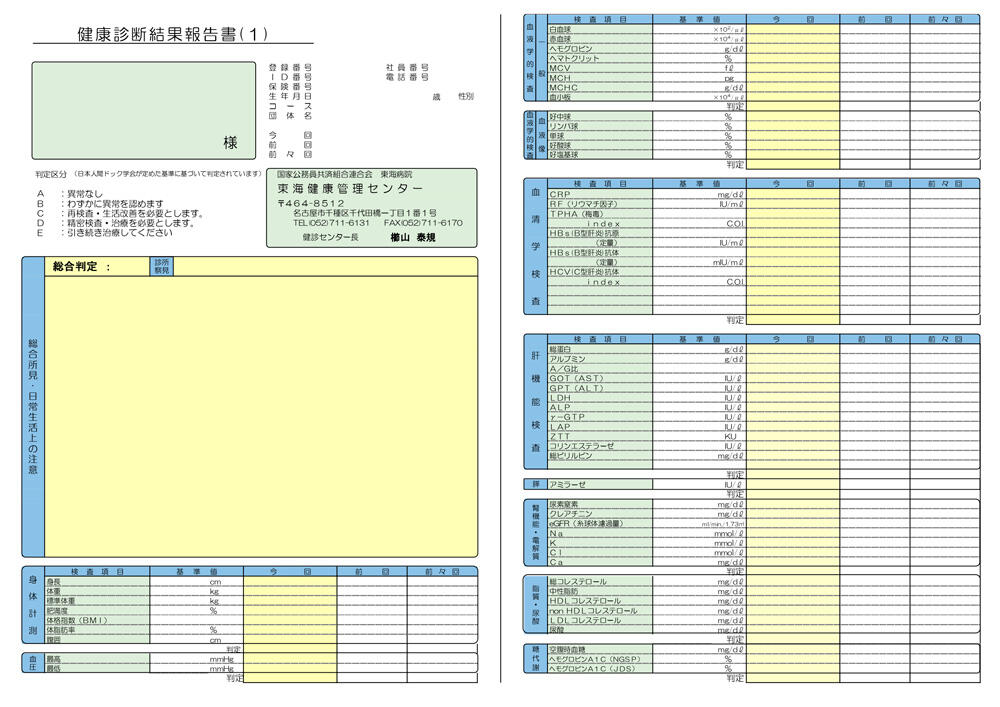This screenshot has height=707, width=1000.
Task: Click the RF (リウマチ因子) row label
Action: pos(583,204)
